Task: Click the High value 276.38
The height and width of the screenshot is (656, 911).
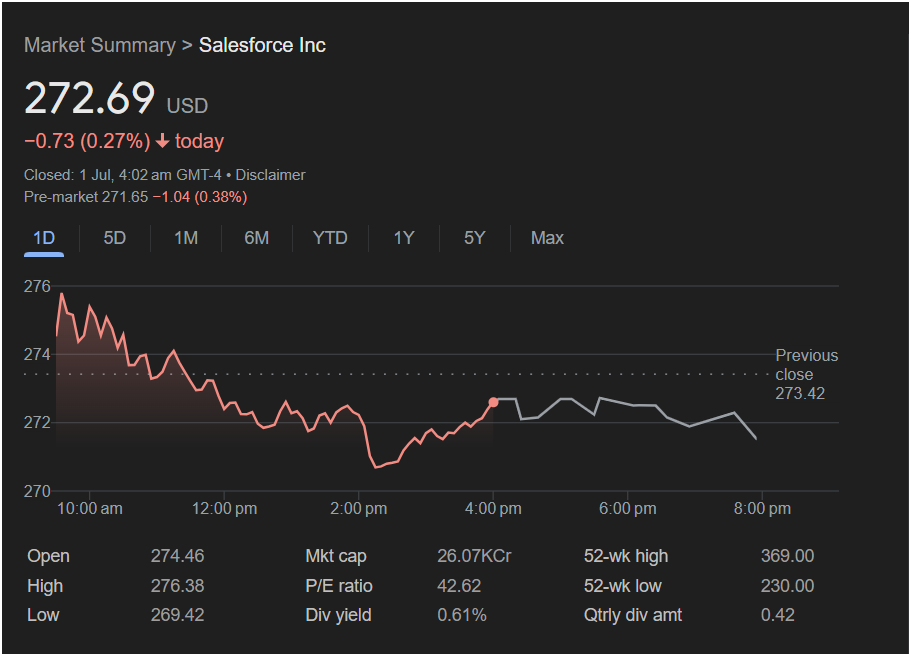Action: (x=177, y=586)
